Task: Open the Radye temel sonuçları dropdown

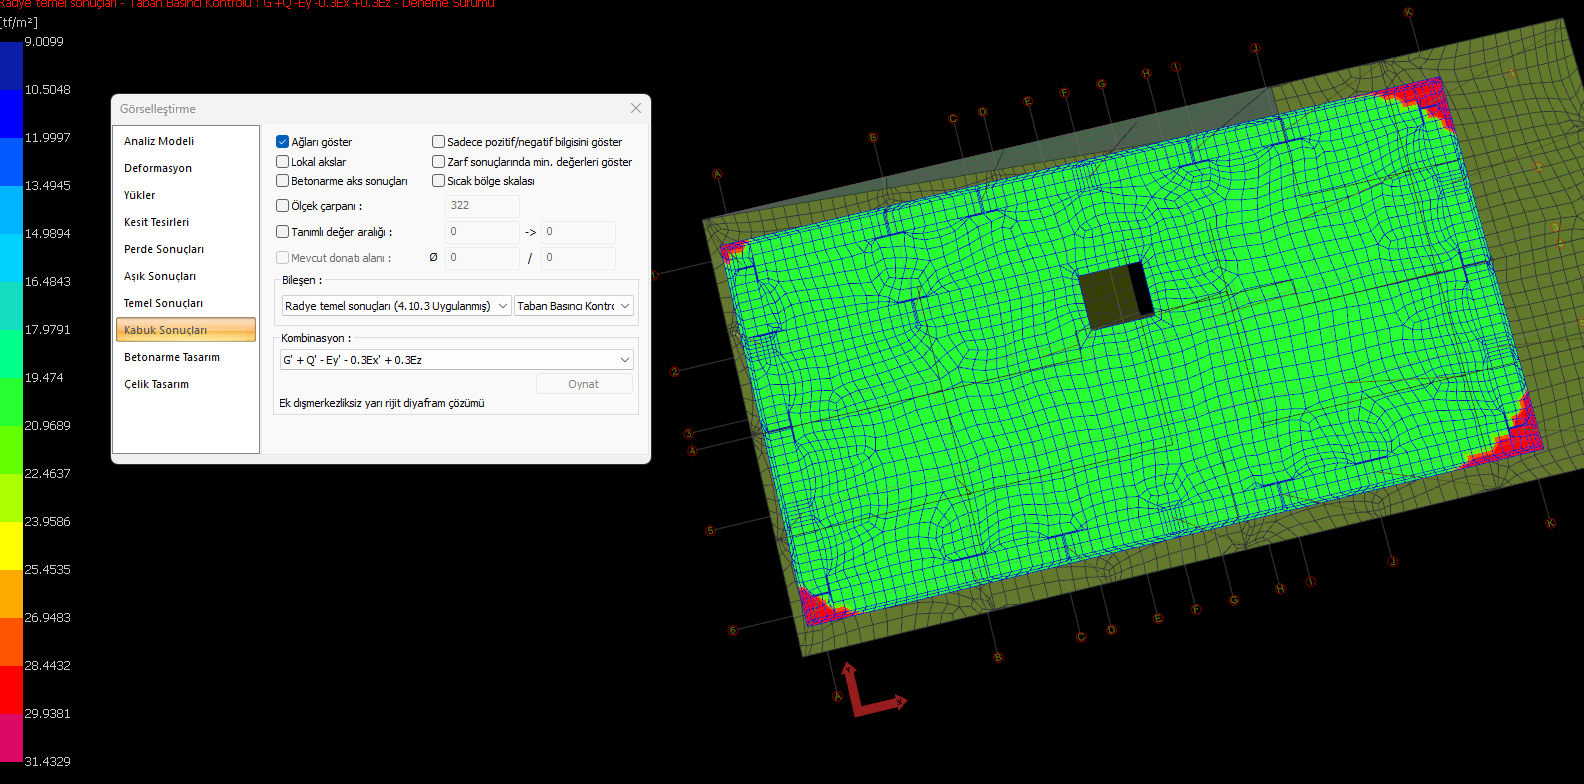Action: point(397,306)
